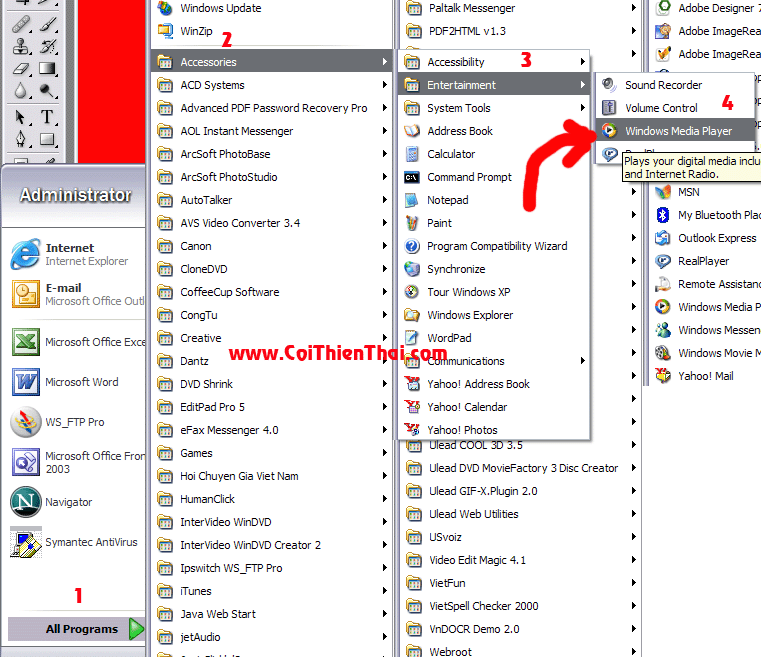Expand the Communications submenu

tap(494, 361)
